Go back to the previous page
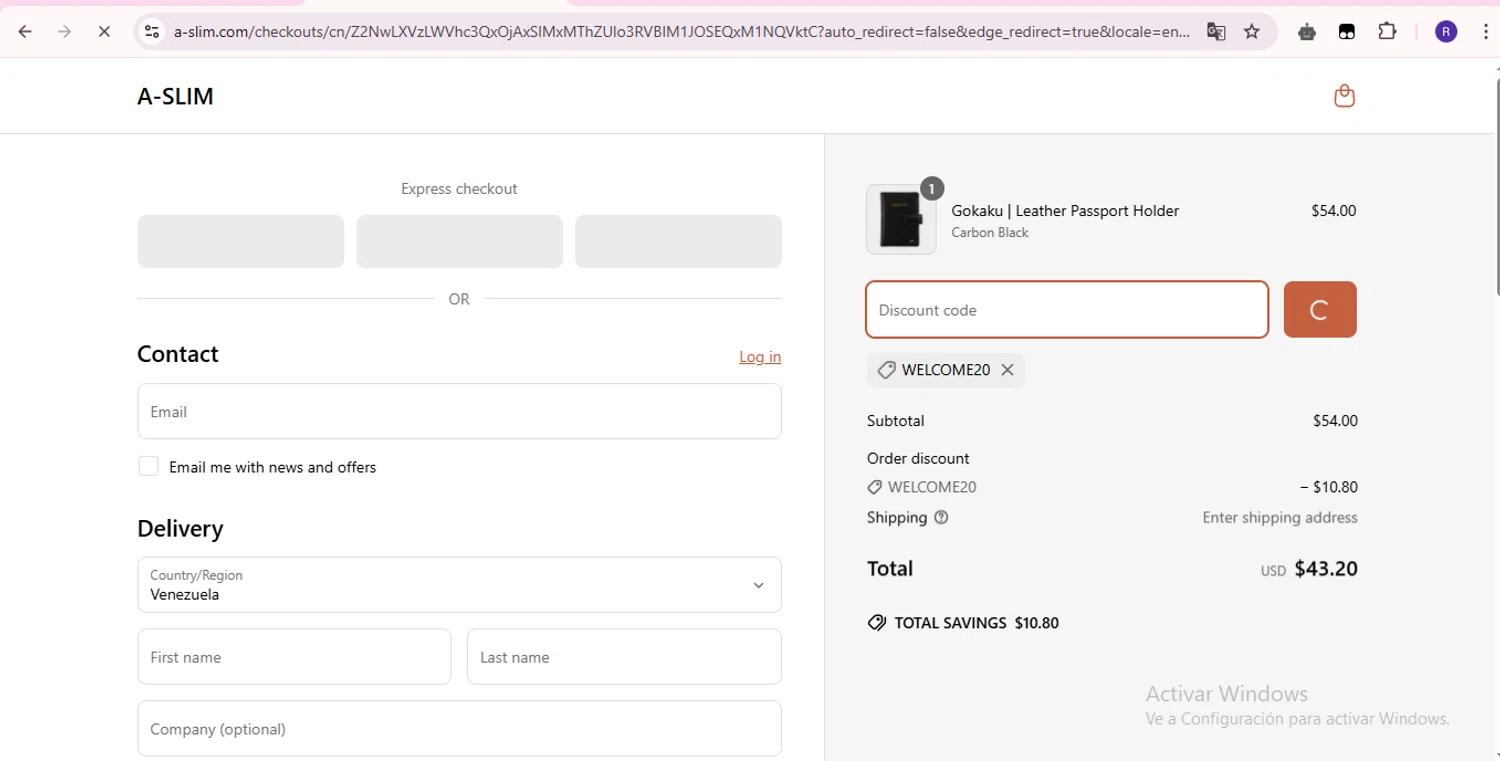1500x761 pixels. [x=25, y=32]
